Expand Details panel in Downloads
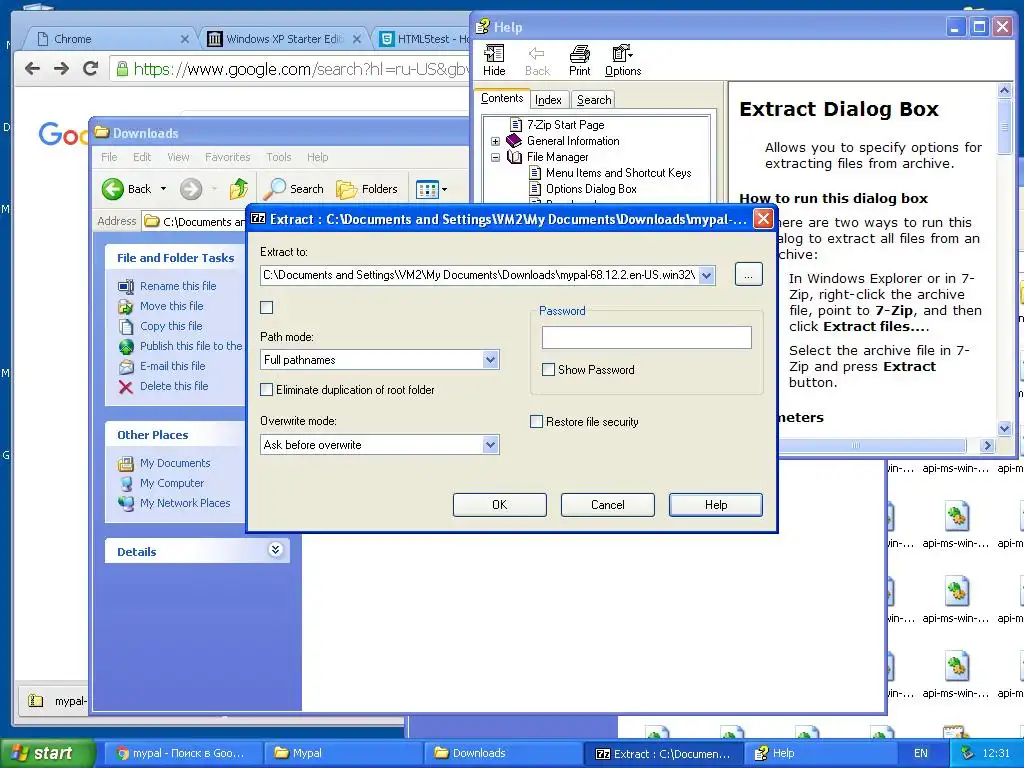 tap(275, 550)
